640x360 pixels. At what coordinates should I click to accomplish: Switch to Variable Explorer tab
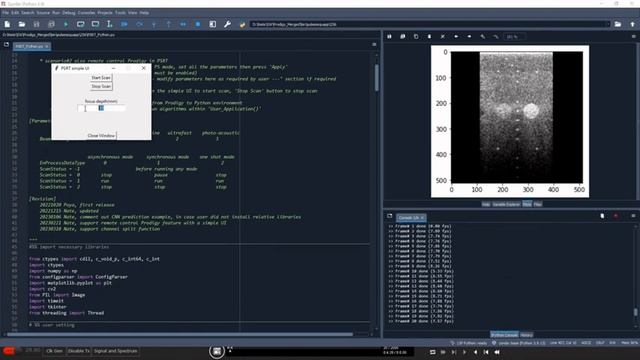point(506,204)
